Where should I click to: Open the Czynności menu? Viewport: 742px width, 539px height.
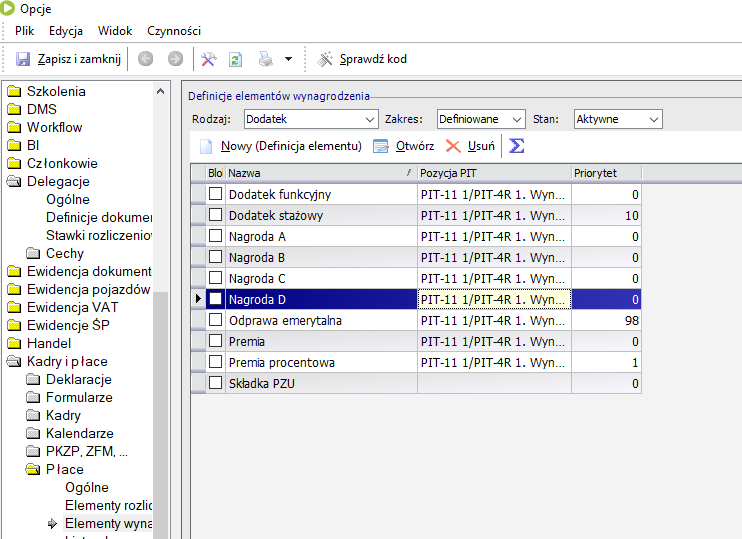click(174, 31)
